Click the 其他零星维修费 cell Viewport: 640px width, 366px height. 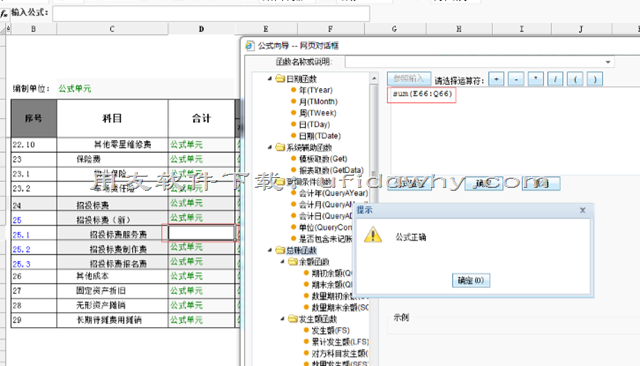pos(112,144)
